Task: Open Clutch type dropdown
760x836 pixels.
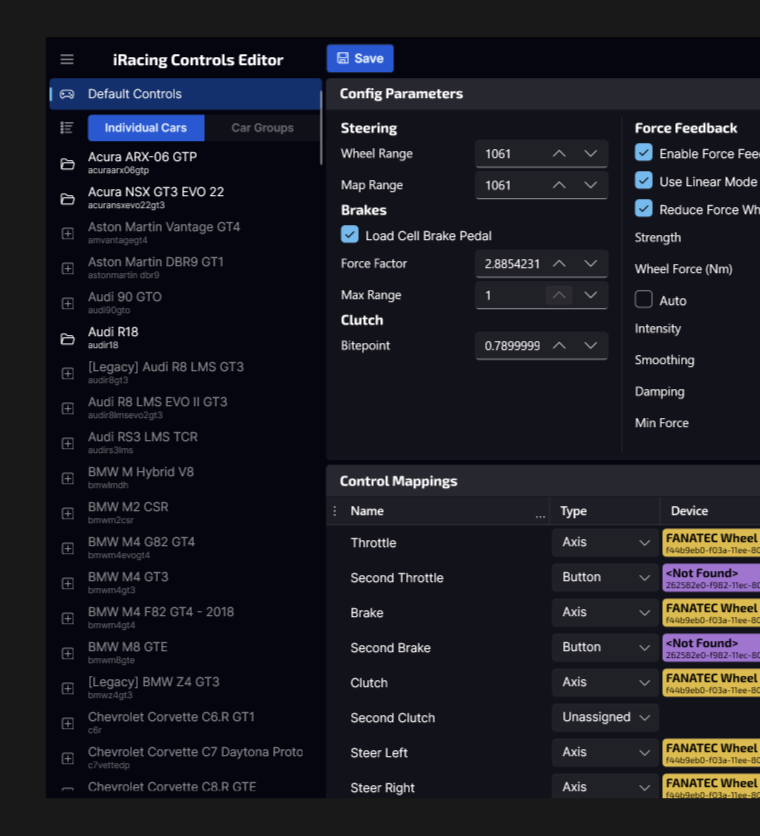Action: (605, 682)
